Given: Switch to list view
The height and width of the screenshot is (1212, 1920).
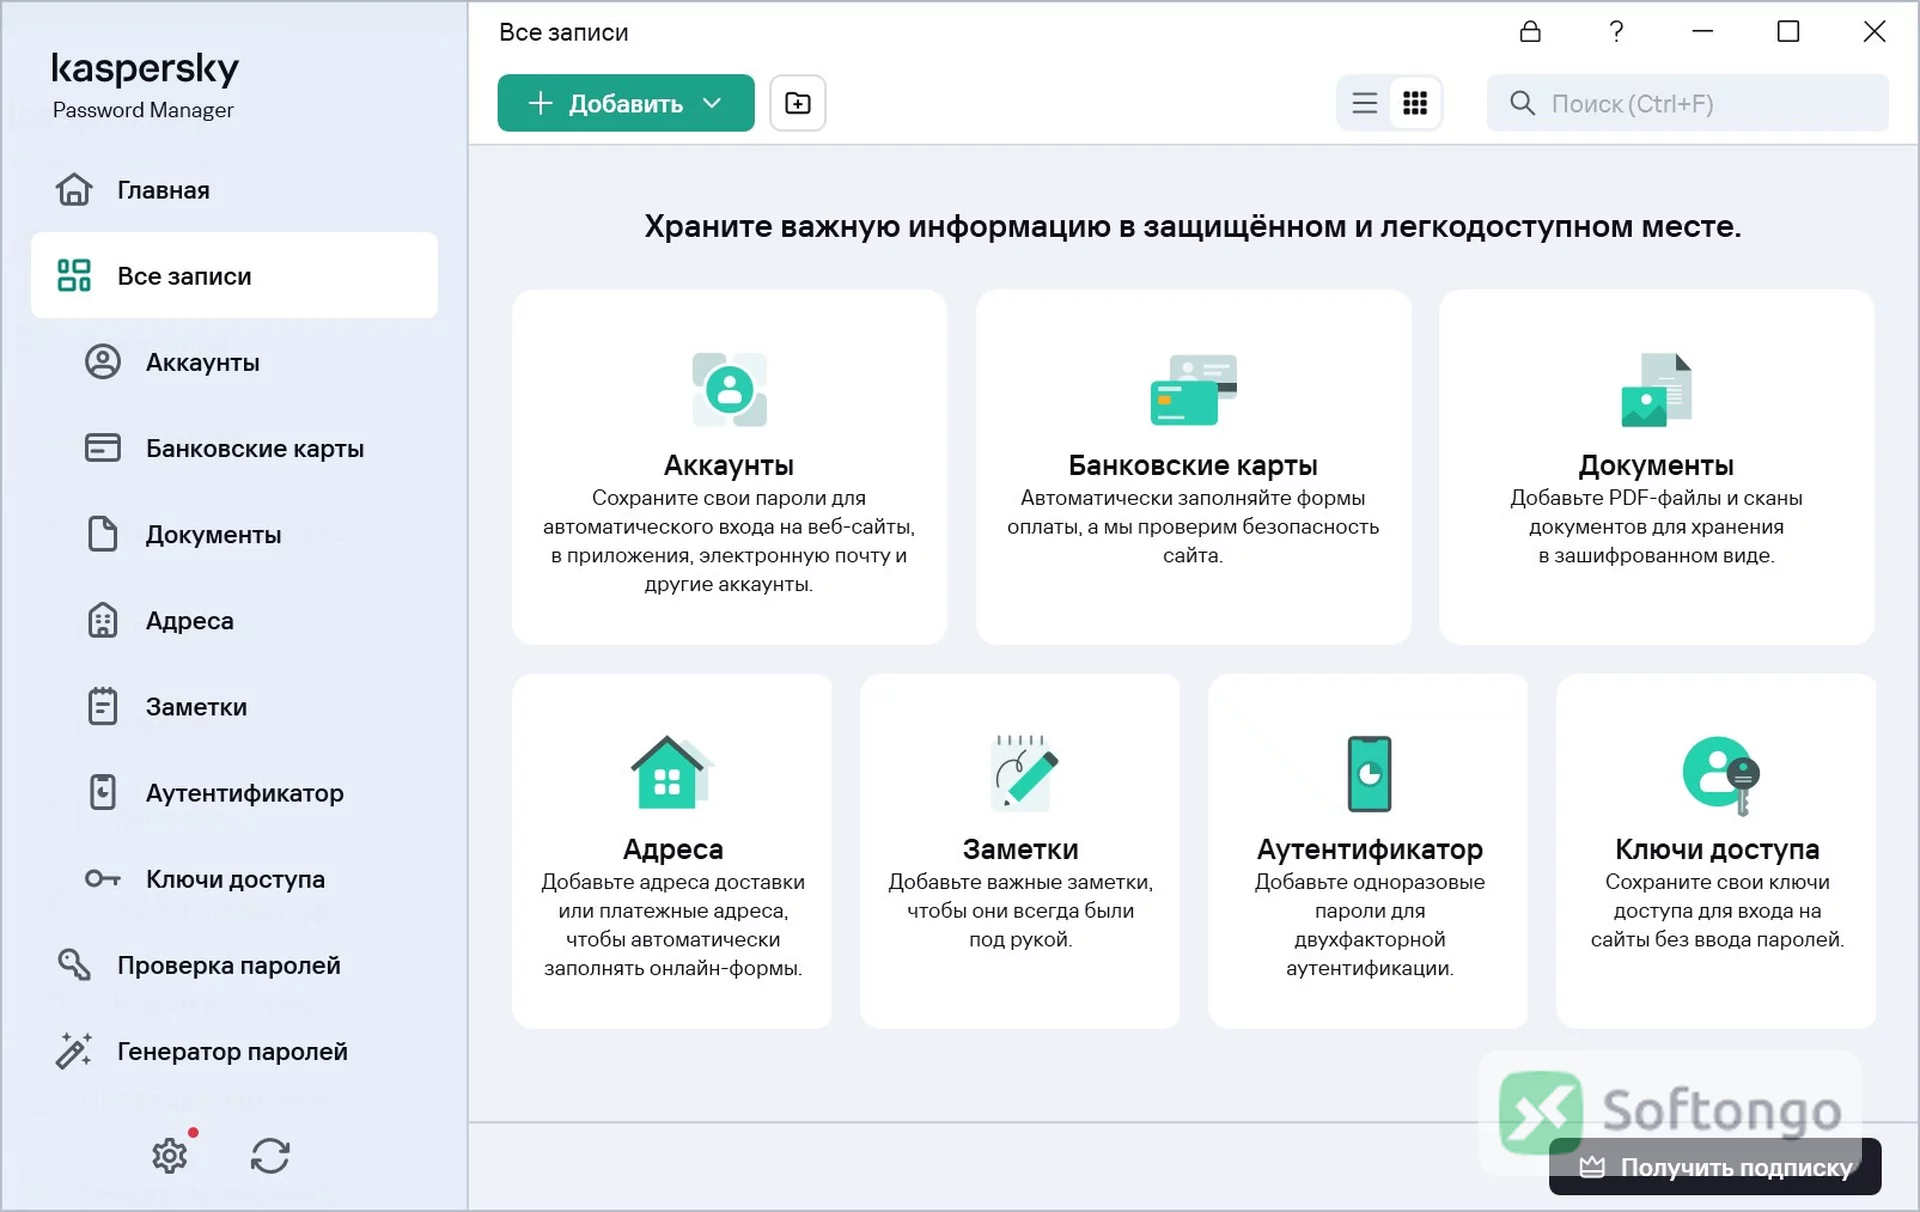Looking at the screenshot, I should click(1365, 103).
